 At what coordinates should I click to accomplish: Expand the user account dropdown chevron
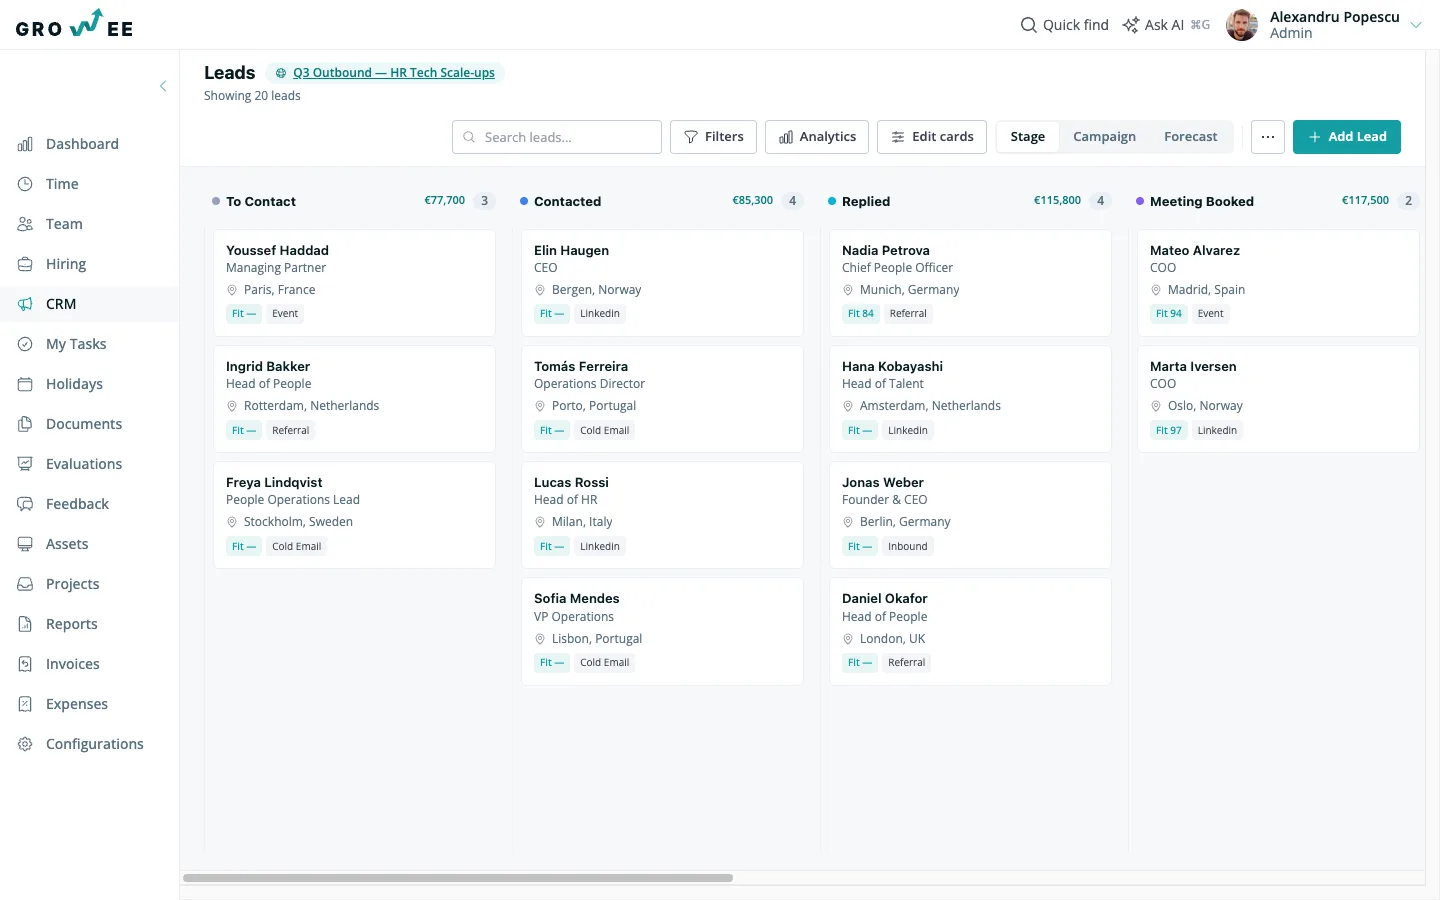click(x=1416, y=25)
